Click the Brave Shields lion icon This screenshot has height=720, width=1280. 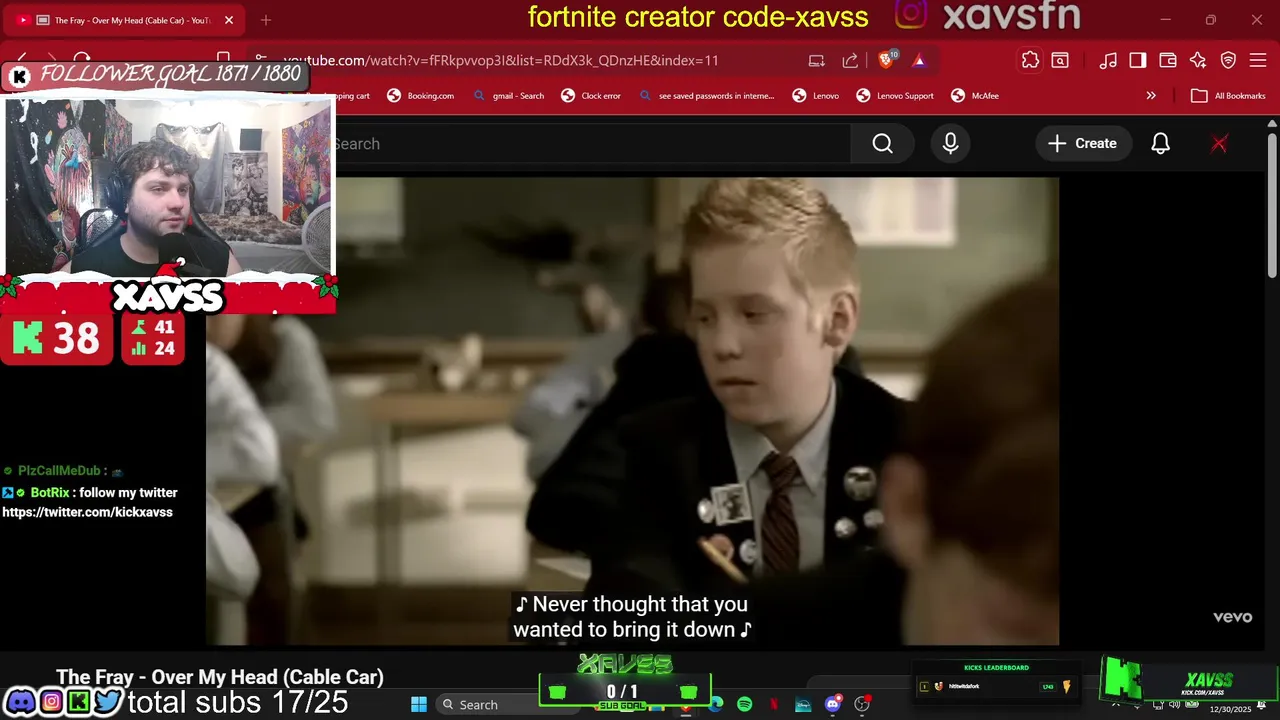click(886, 60)
